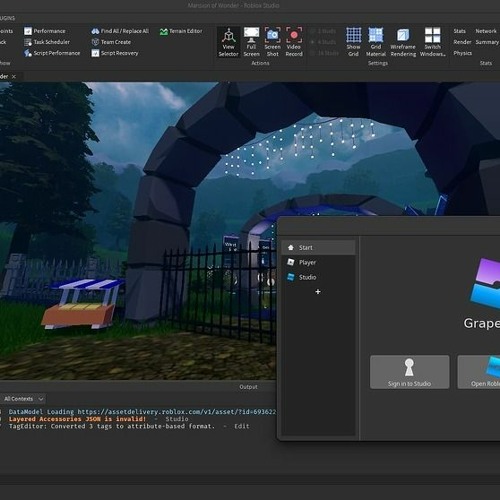Open Find All / Replace All
Screen dimensions: 500x500
click(120, 31)
